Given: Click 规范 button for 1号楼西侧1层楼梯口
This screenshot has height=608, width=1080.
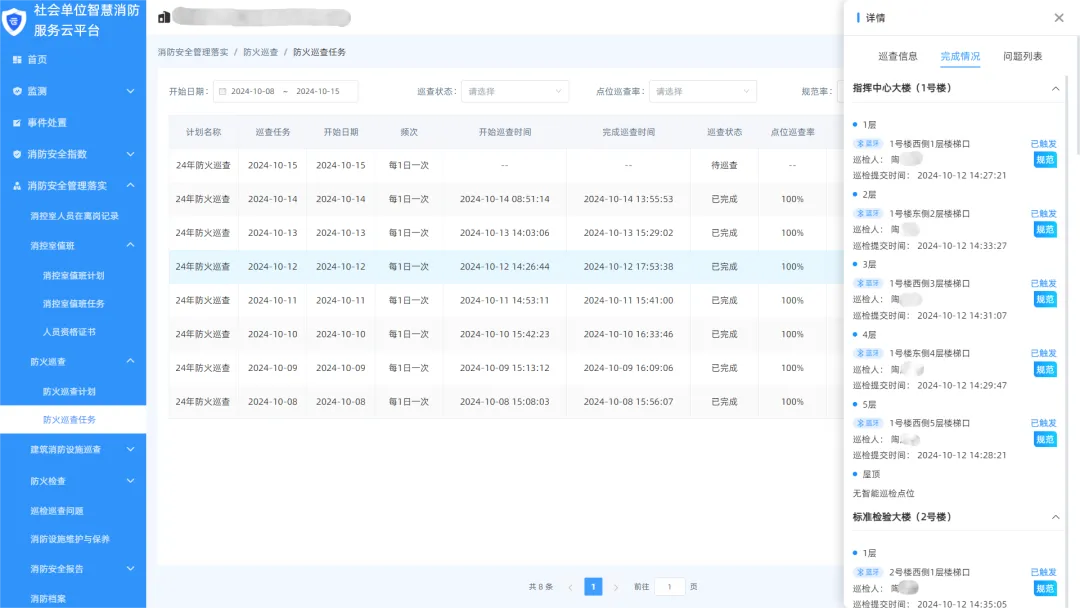Looking at the screenshot, I should (x=1044, y=160).
